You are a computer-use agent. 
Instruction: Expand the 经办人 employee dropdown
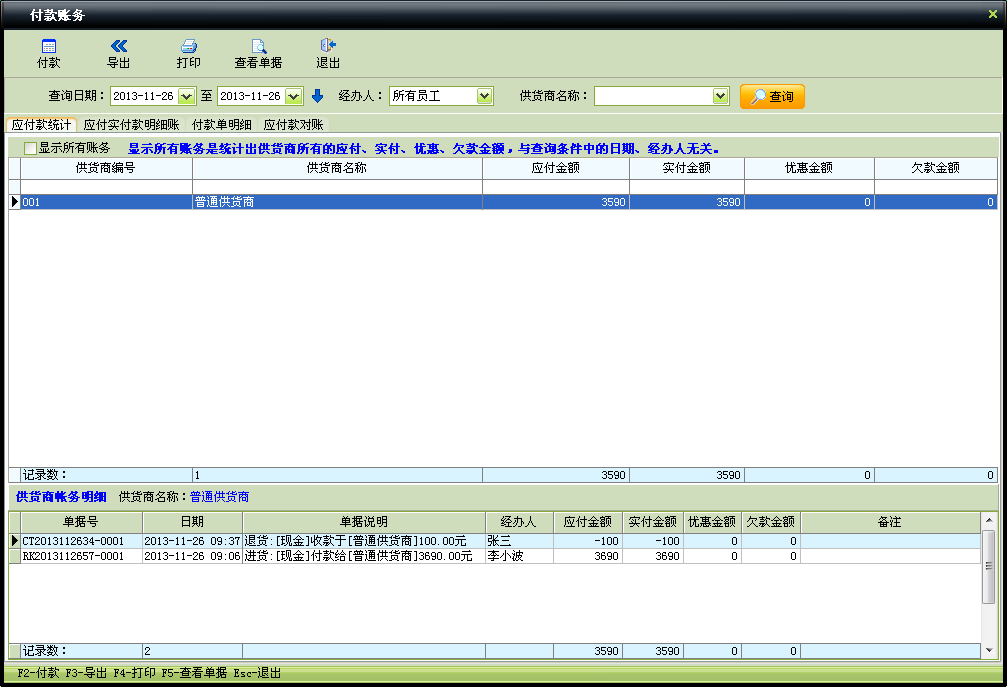tap(484, 96)
